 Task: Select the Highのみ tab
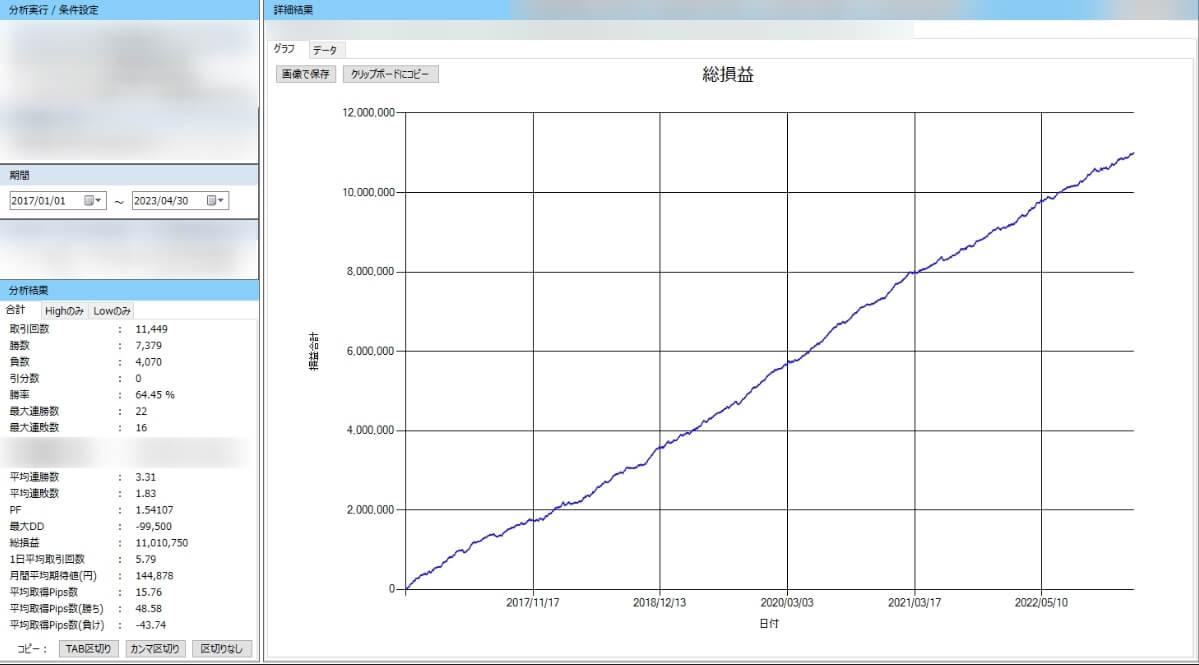point(60,310)
